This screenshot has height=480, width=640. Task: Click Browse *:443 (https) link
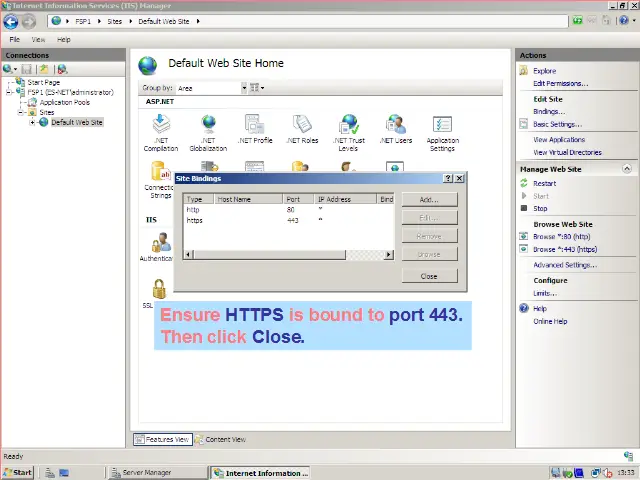[565, 249]
